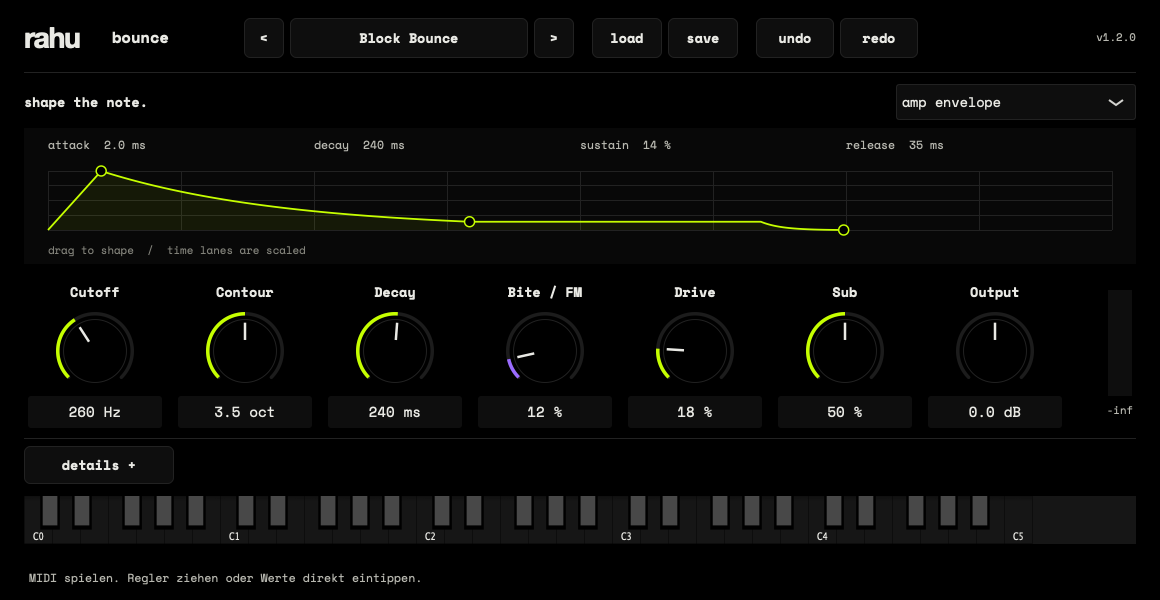Viewport: 1160px width, 600px height.
Task: Select the 0.0 dB output value field
Action: coord(995,412)
